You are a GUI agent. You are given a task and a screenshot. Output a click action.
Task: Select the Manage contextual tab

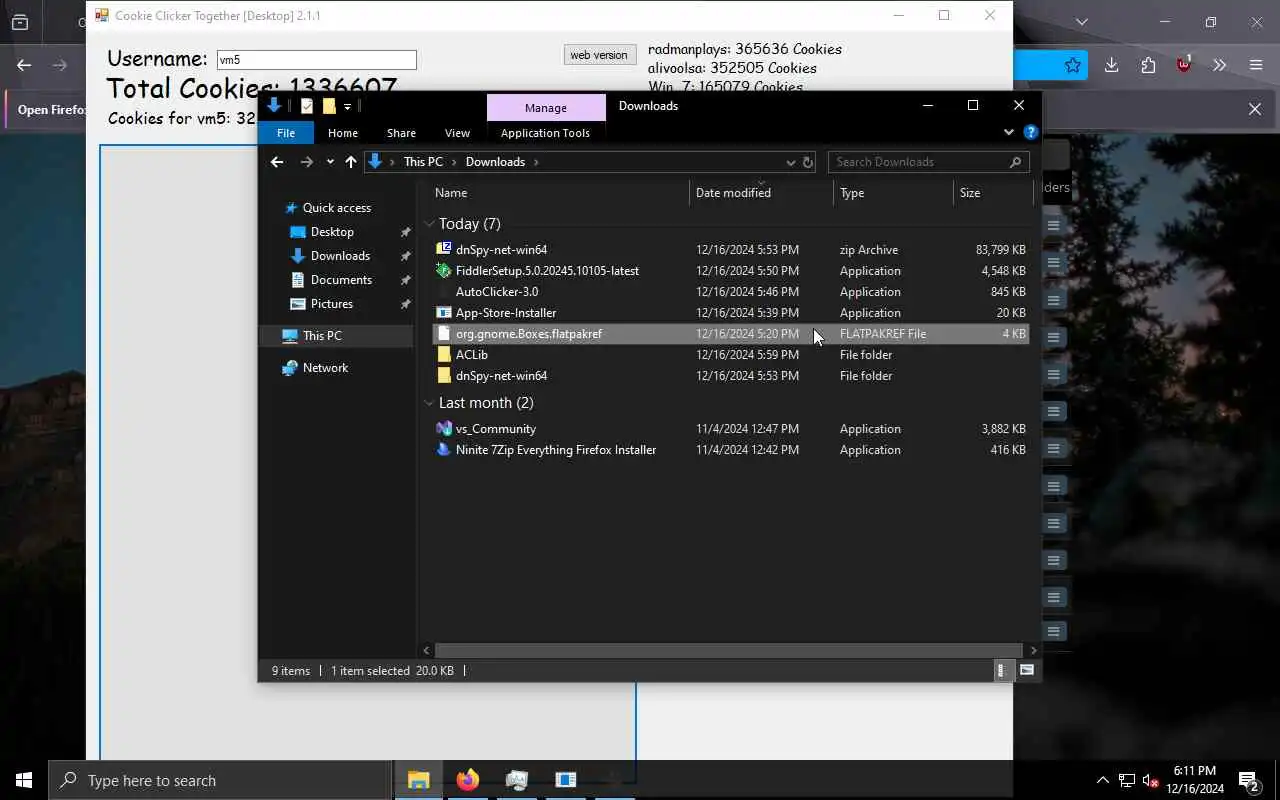[546, 108]
